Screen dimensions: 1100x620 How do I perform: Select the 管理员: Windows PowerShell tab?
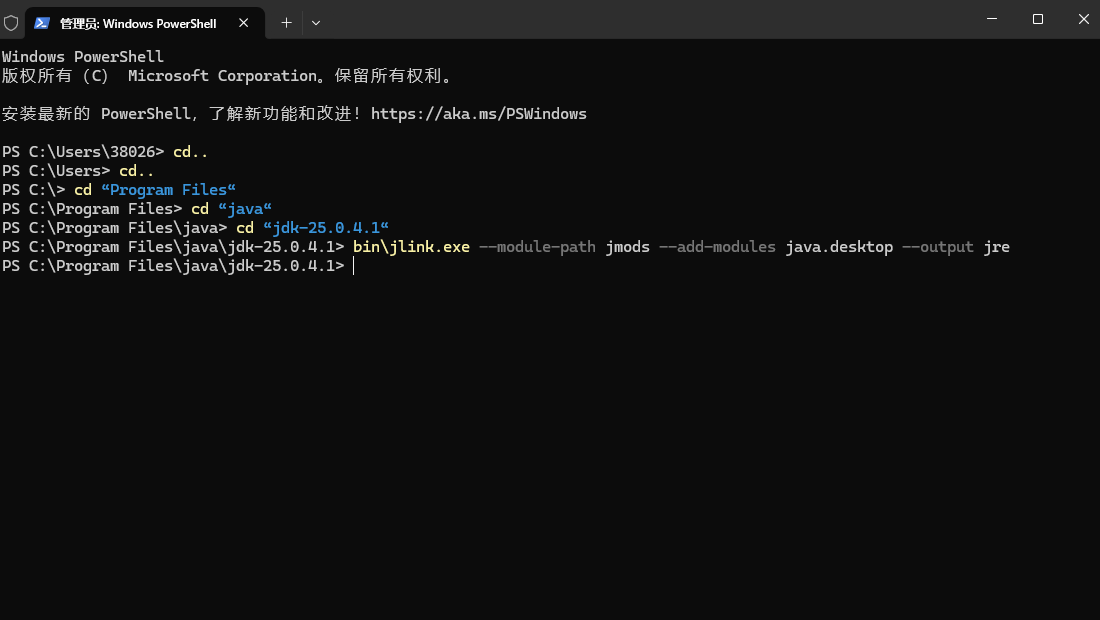pyautogui.click(x=145, y=23)
